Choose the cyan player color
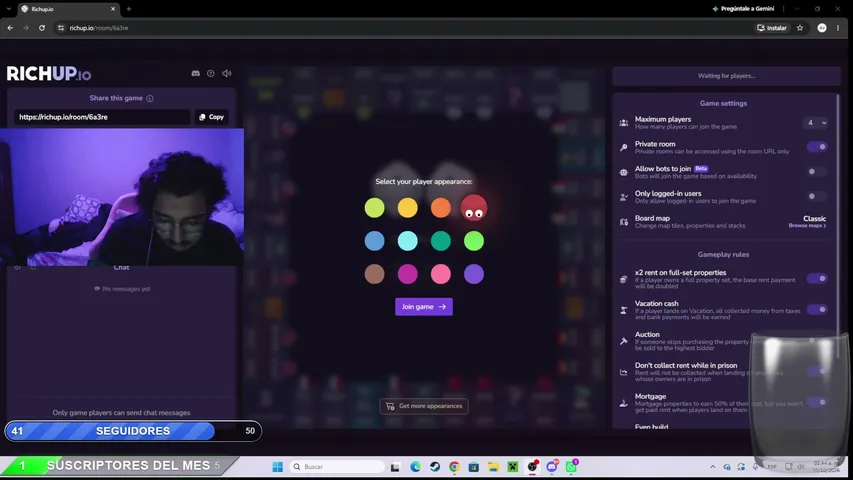 click(407, 241)
